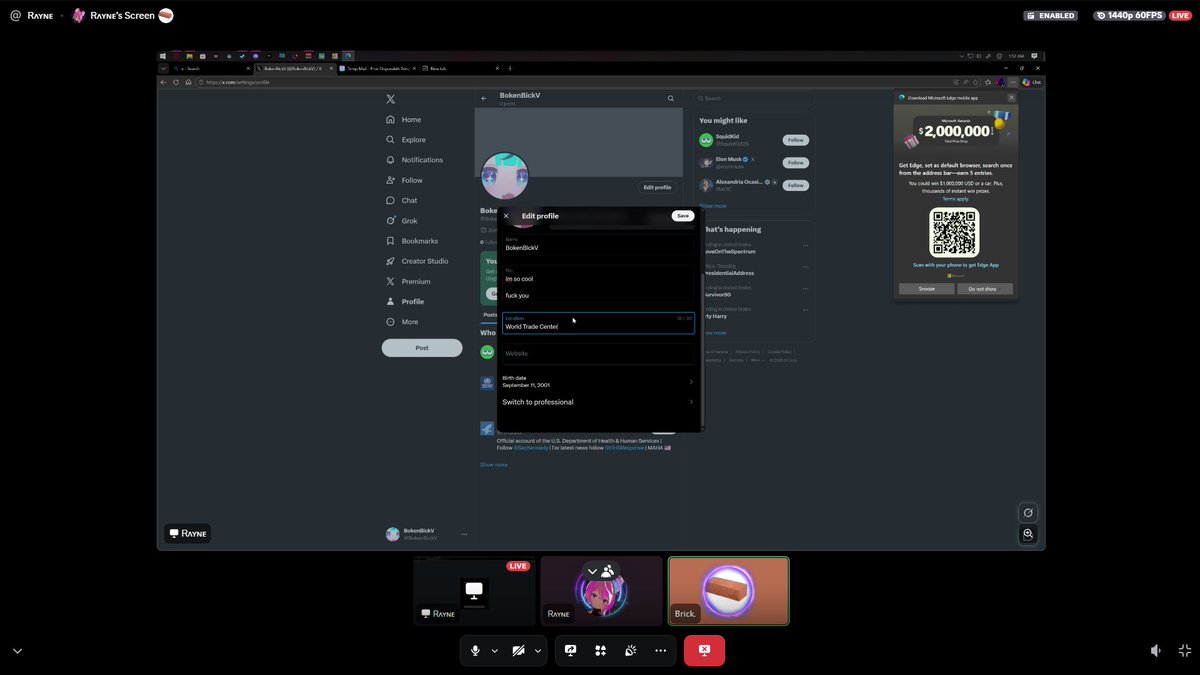Click the LIVE badge at top right

(x=1181, y=16)
